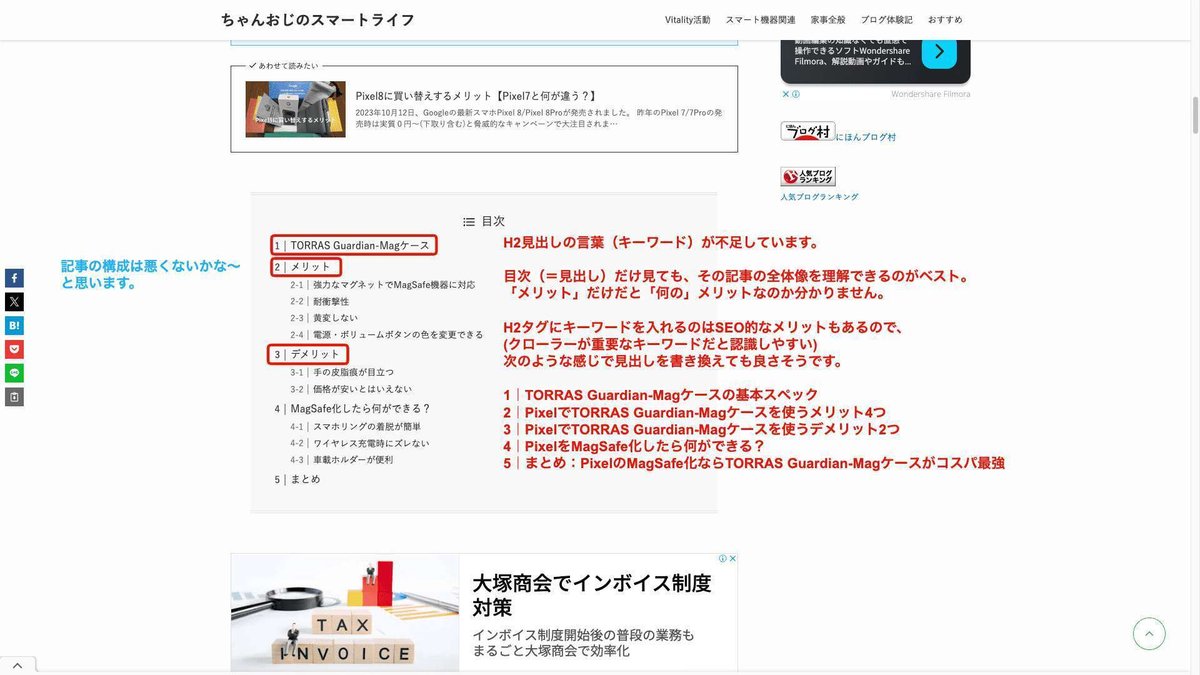Go to 4 | MagSafe化したら何ができる？
Viewport: 1200px width, 675px height.
click(352, 408)
